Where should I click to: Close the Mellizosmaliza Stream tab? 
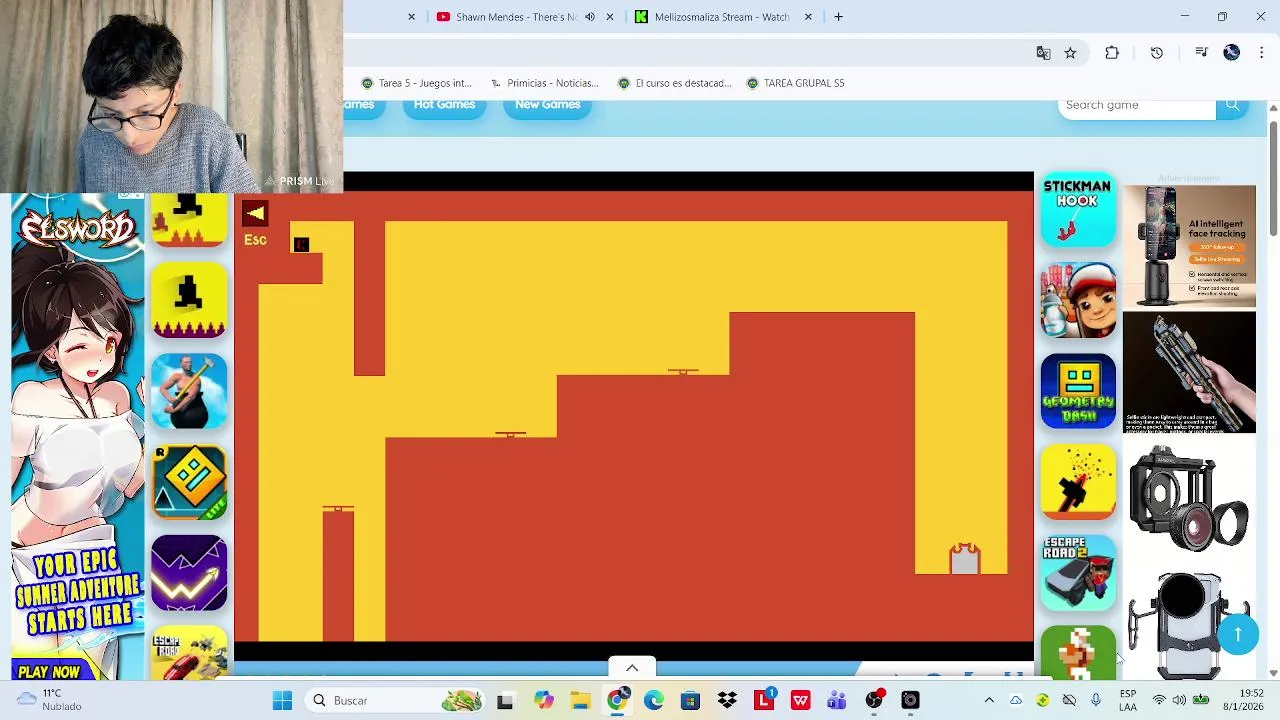pos(808,17)
